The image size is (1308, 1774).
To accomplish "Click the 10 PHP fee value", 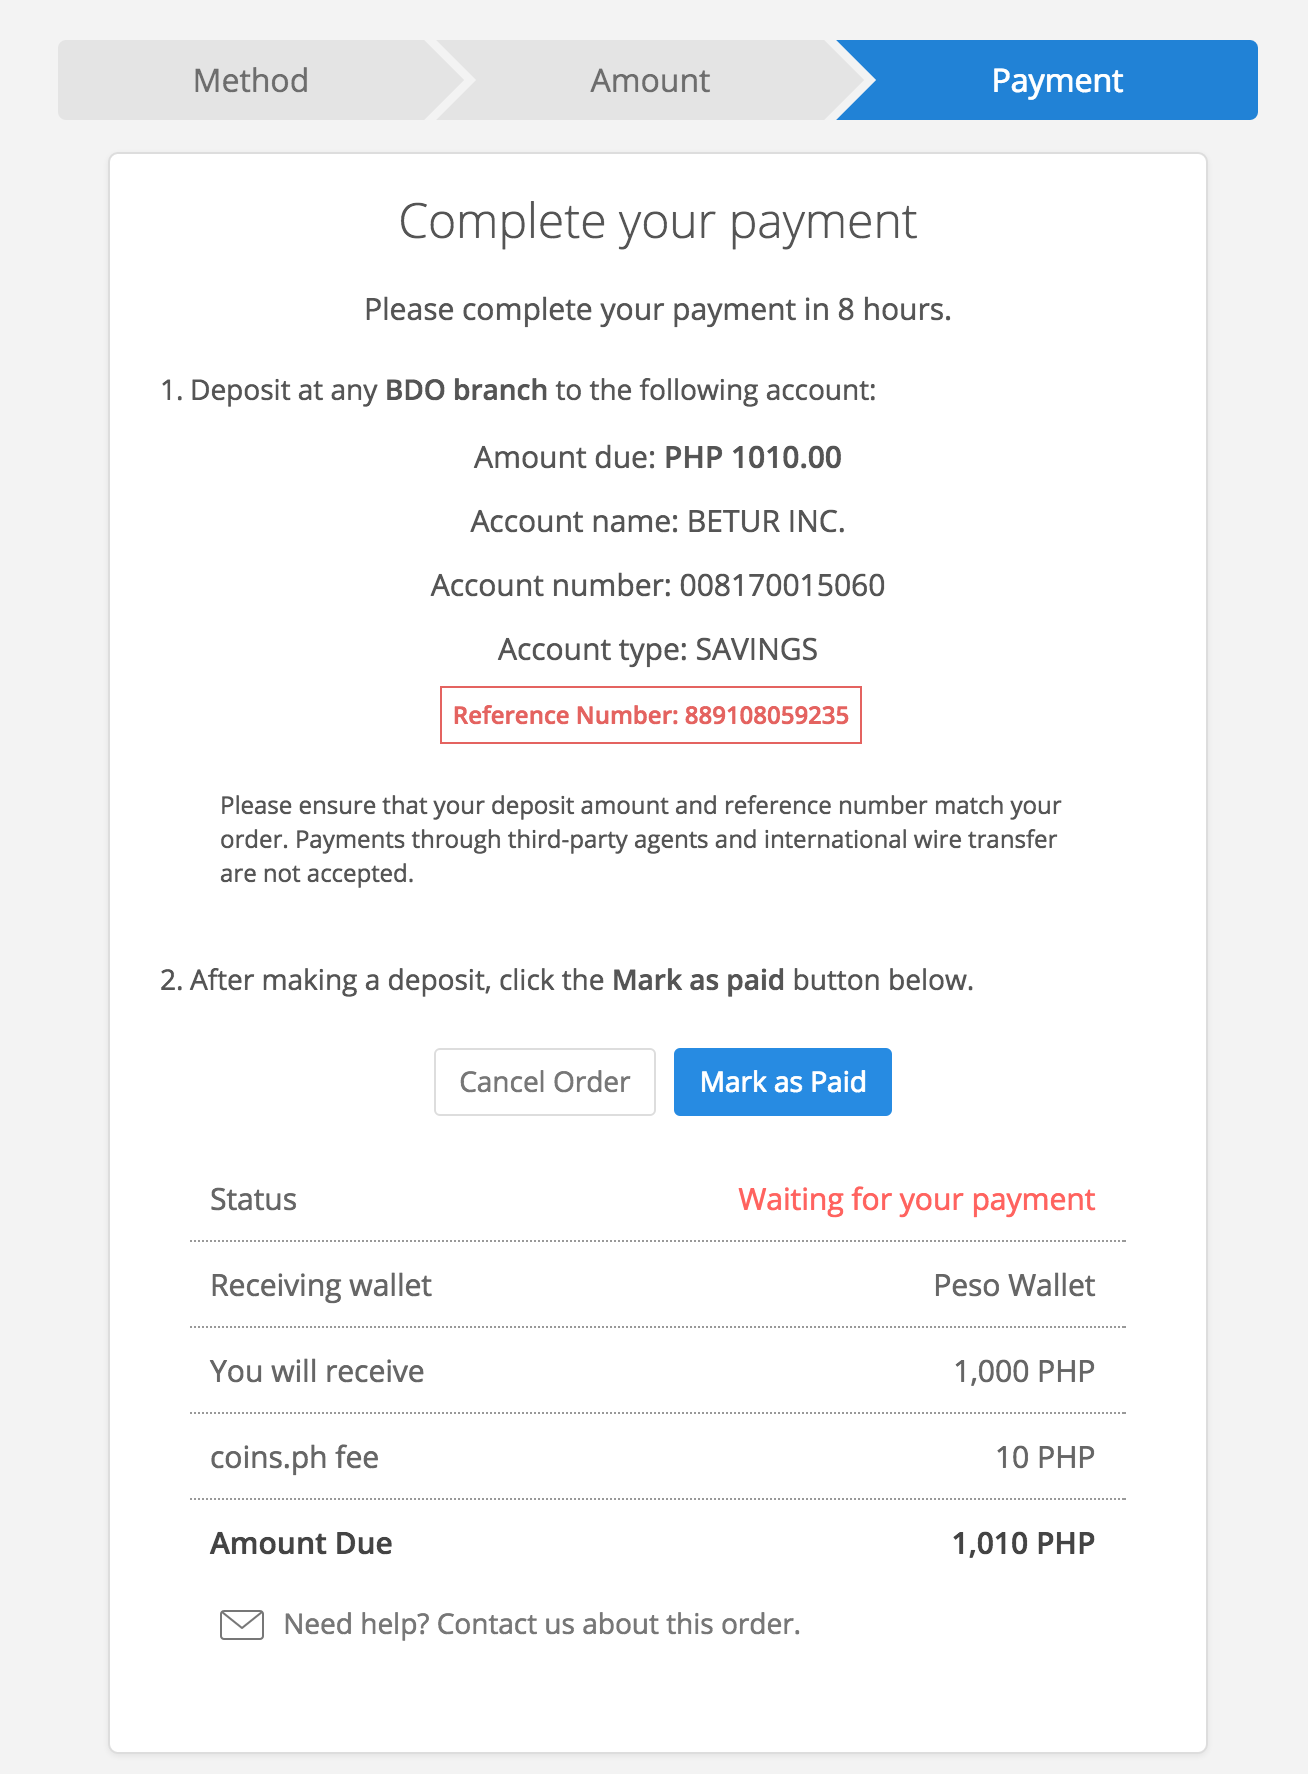I will [x=1045, y=1457].
